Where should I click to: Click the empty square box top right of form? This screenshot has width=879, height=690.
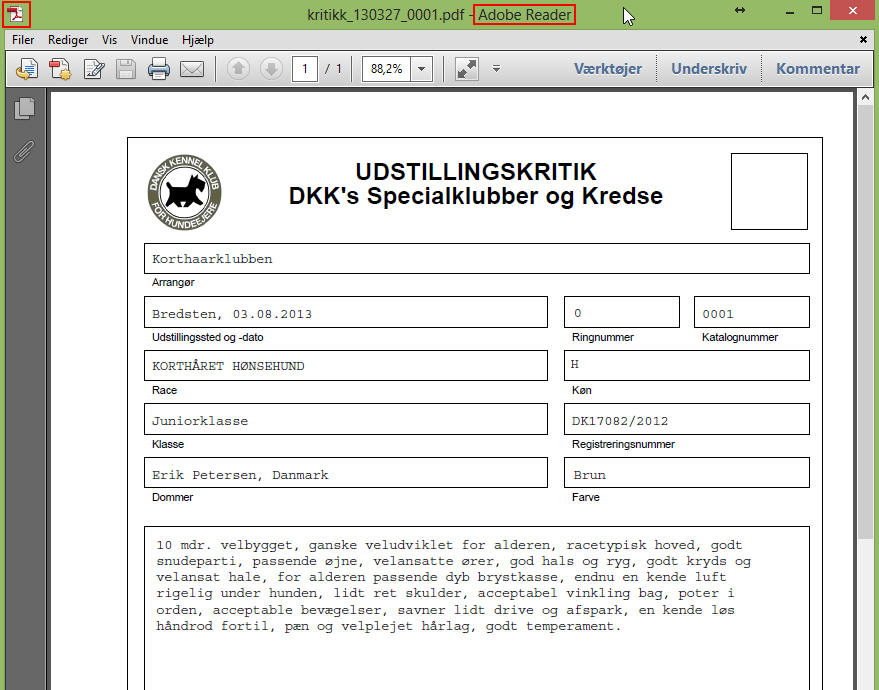point(769,191)
